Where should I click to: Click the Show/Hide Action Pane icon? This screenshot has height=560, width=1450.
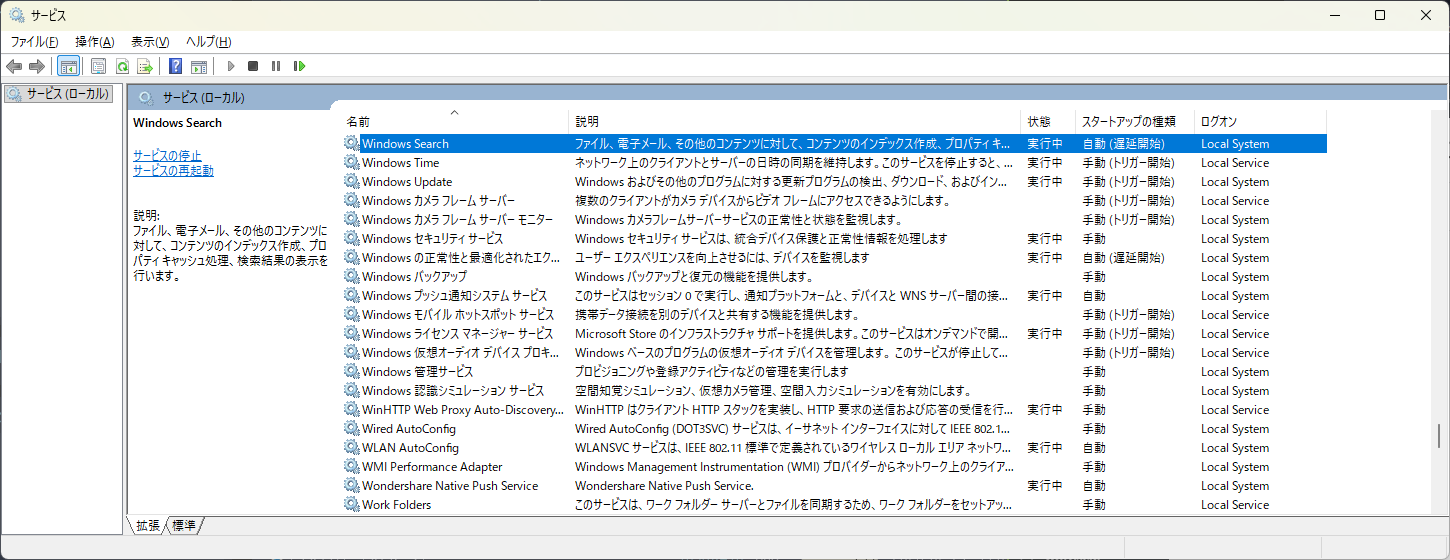[199, 67]
